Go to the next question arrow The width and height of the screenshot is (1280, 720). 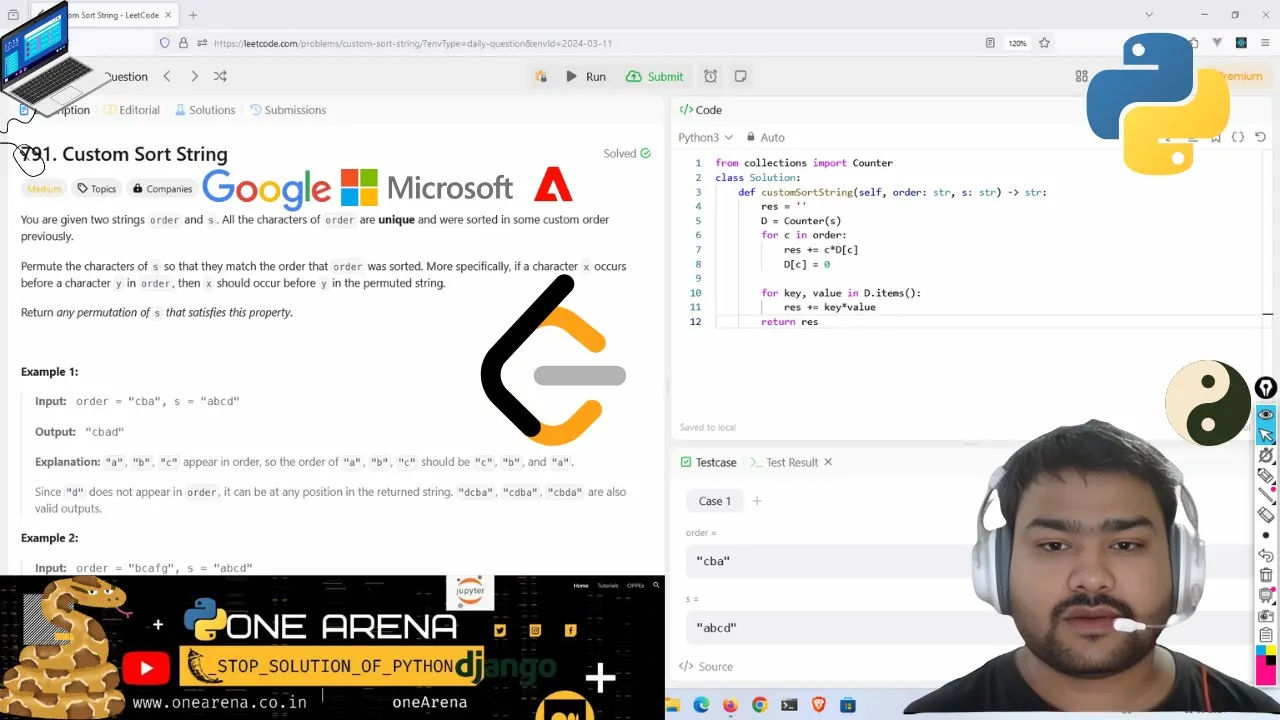tap(194, 76)
